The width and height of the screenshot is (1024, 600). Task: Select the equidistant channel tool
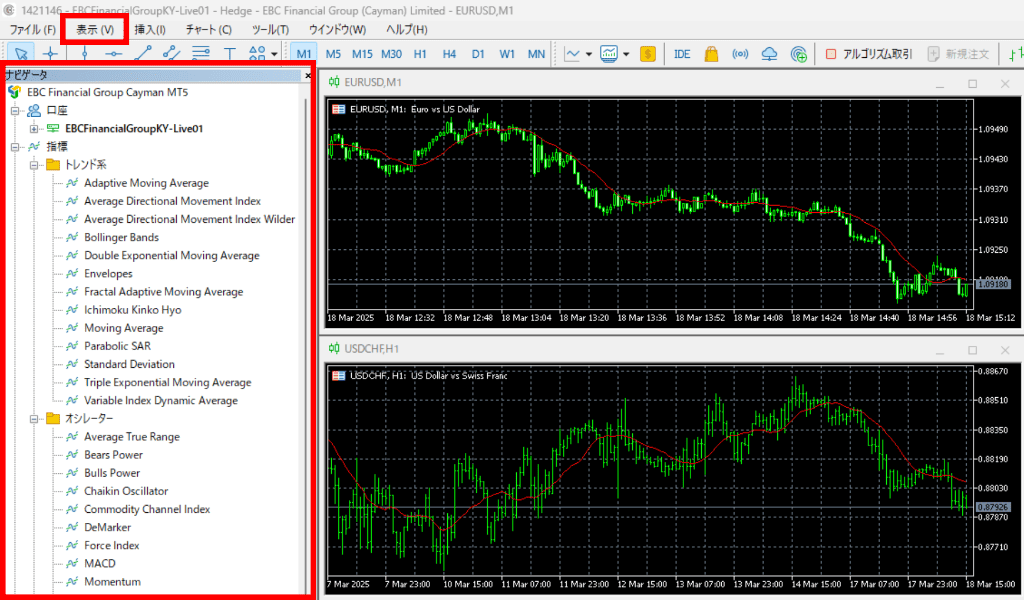(171, 54)
